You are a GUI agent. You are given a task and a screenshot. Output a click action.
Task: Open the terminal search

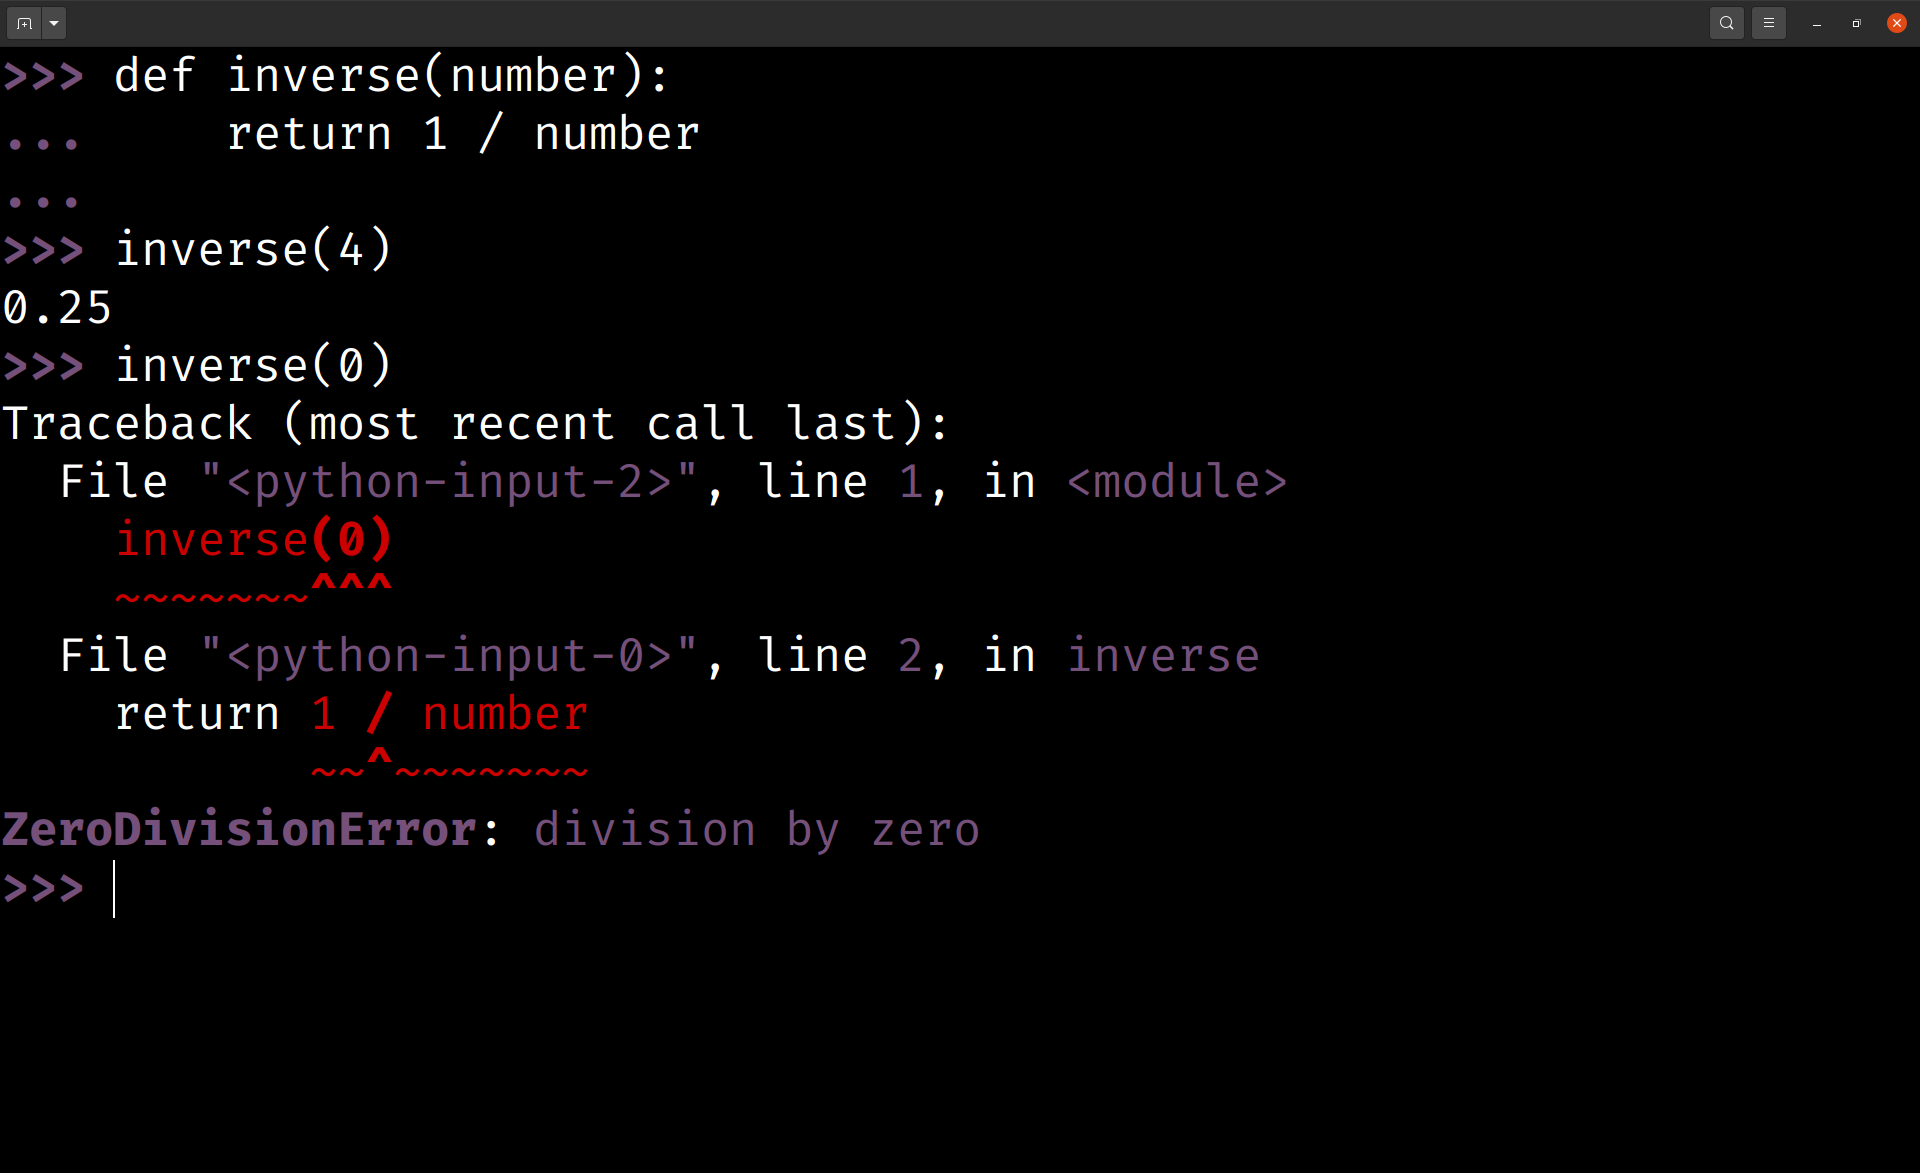tap(1726, 22)
